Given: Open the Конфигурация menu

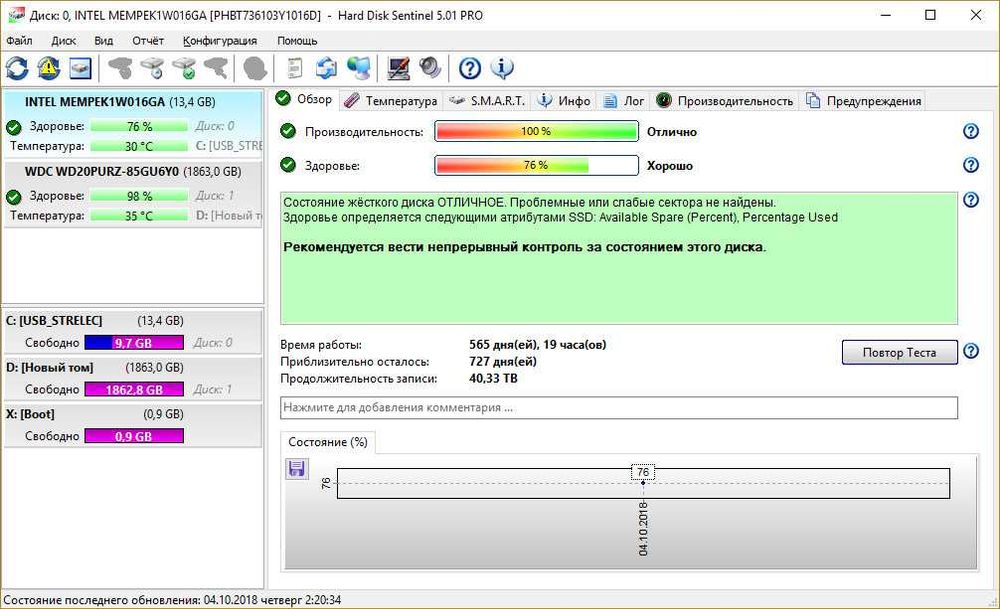Looking at the screenshot, I should coord(220,41).
